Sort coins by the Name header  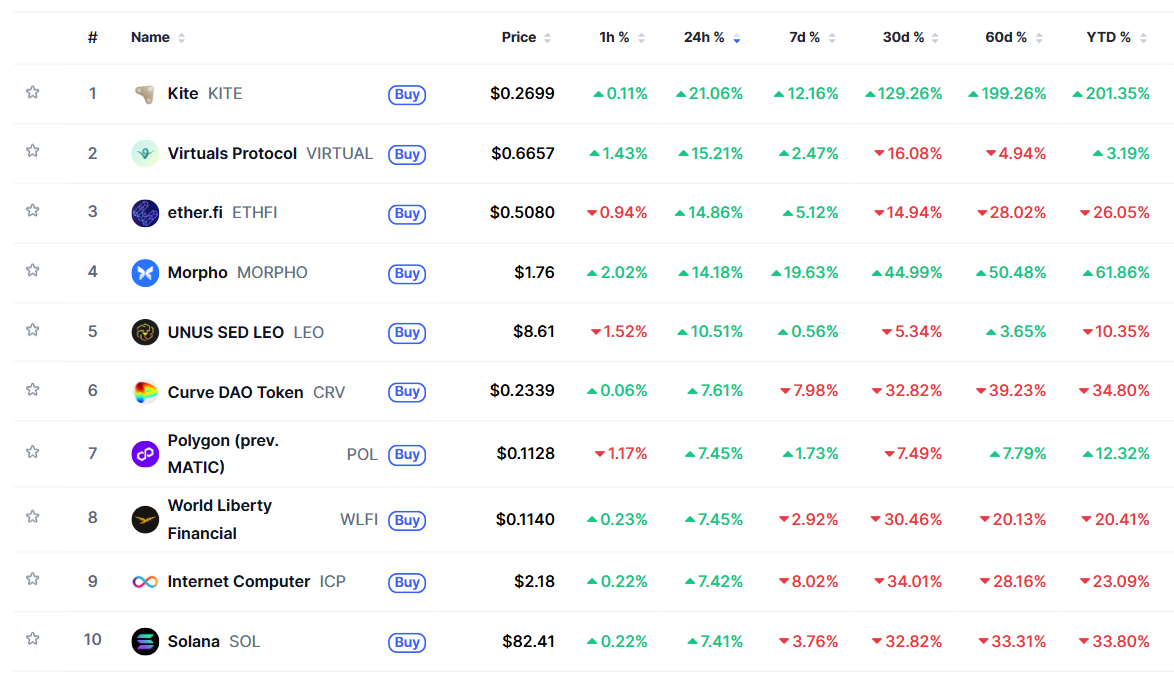click(151, 38)
